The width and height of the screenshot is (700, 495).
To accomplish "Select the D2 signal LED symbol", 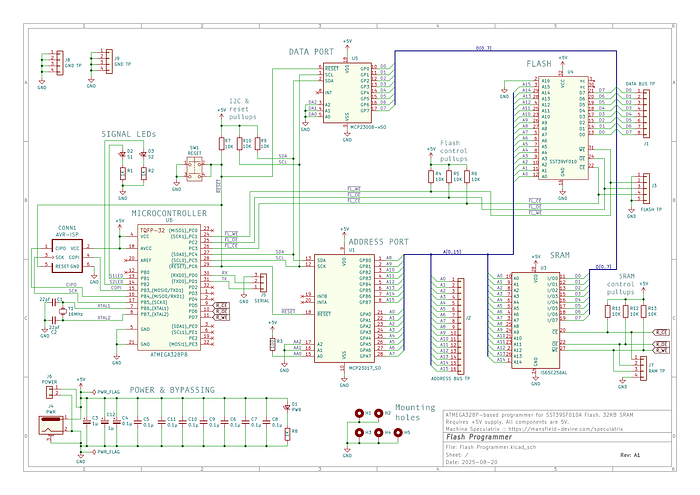I will tap(122, 156).
